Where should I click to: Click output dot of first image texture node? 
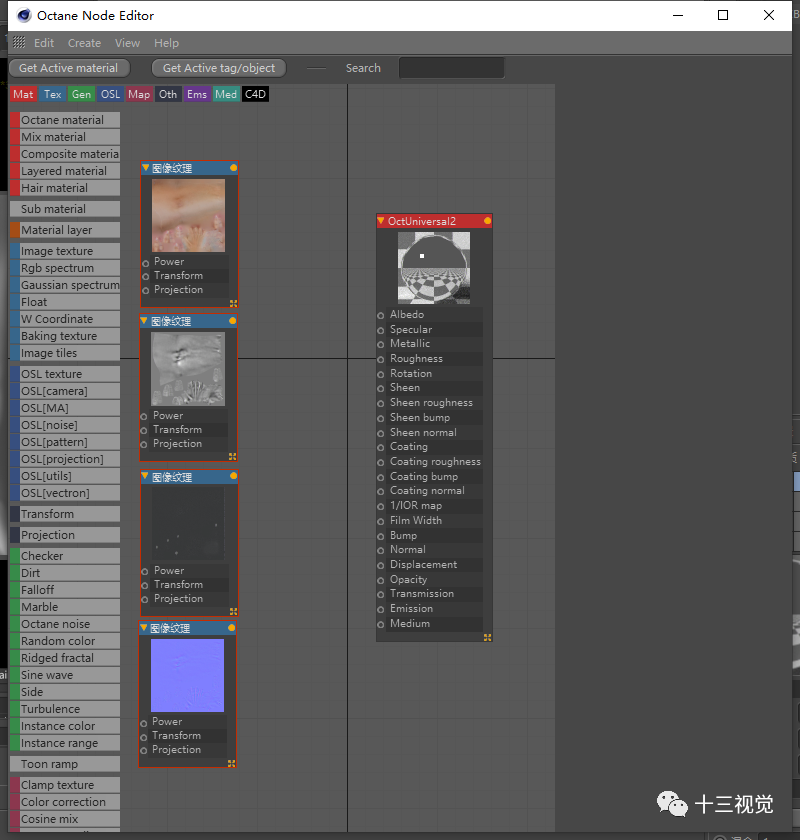tap(234, 168)
